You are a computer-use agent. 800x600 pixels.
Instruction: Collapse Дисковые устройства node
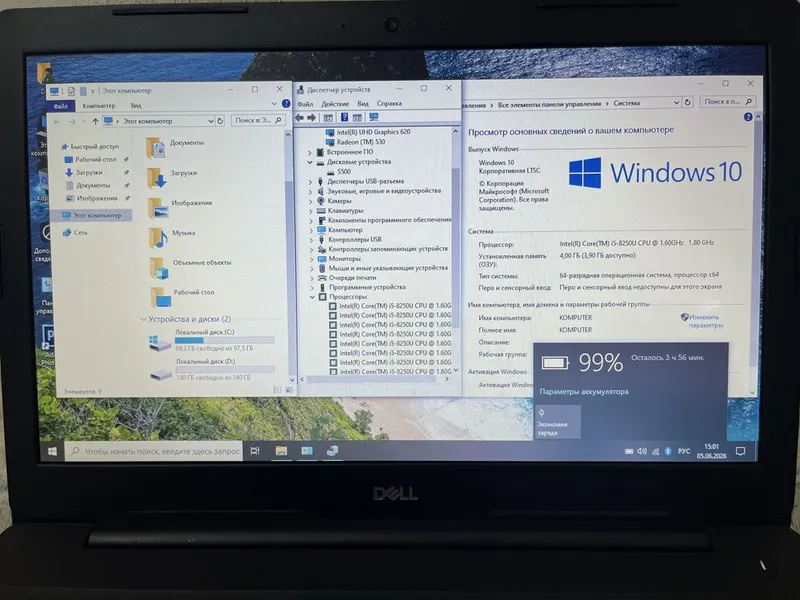tap(310, 162)
